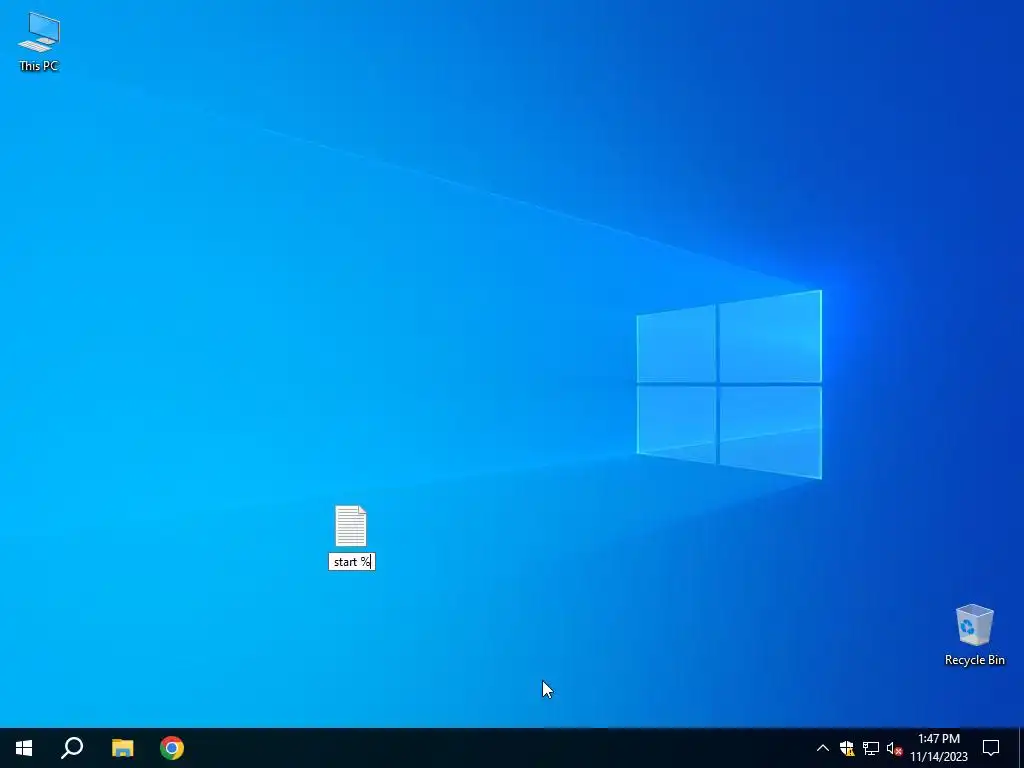Show hidden system tray icons
This screenshot has width=1024, height=768.
pyautogui.click(x=823, y=748)
